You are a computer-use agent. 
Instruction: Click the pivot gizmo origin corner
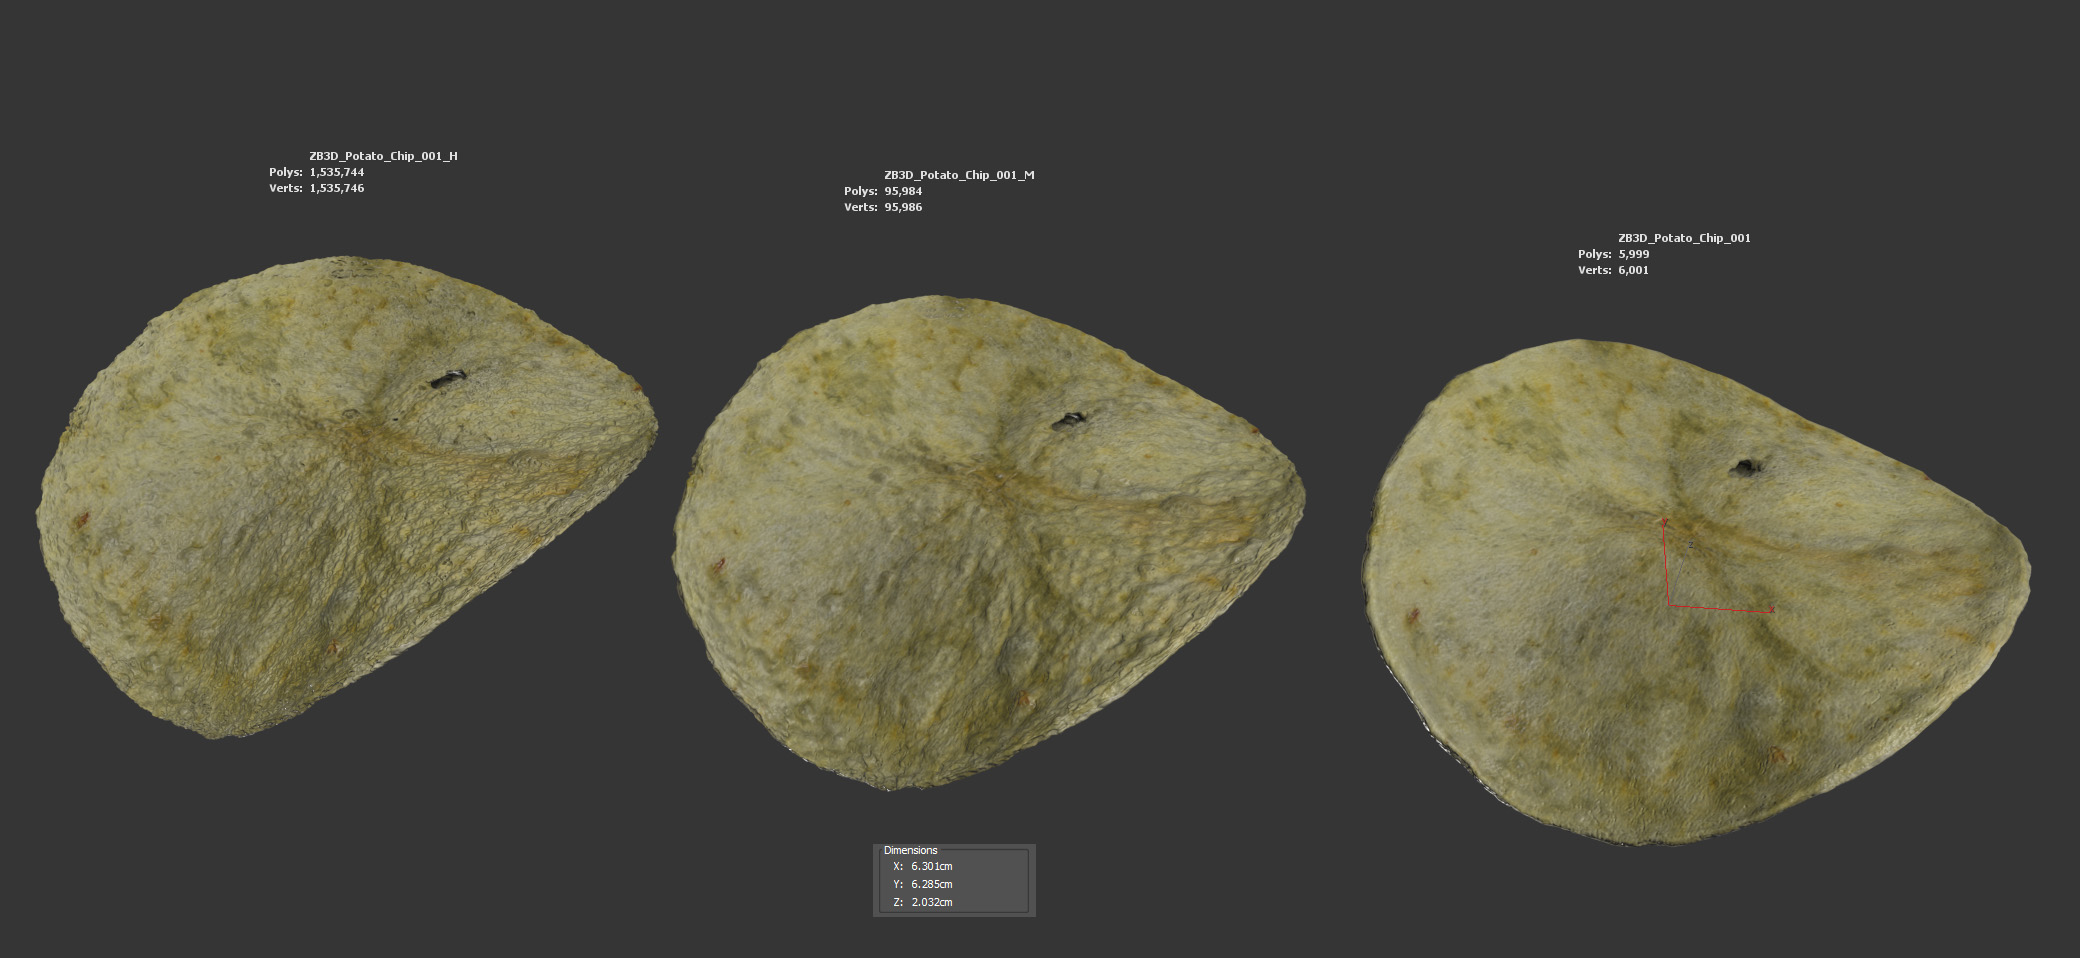pyautogui.click(x=1669, y=603)
